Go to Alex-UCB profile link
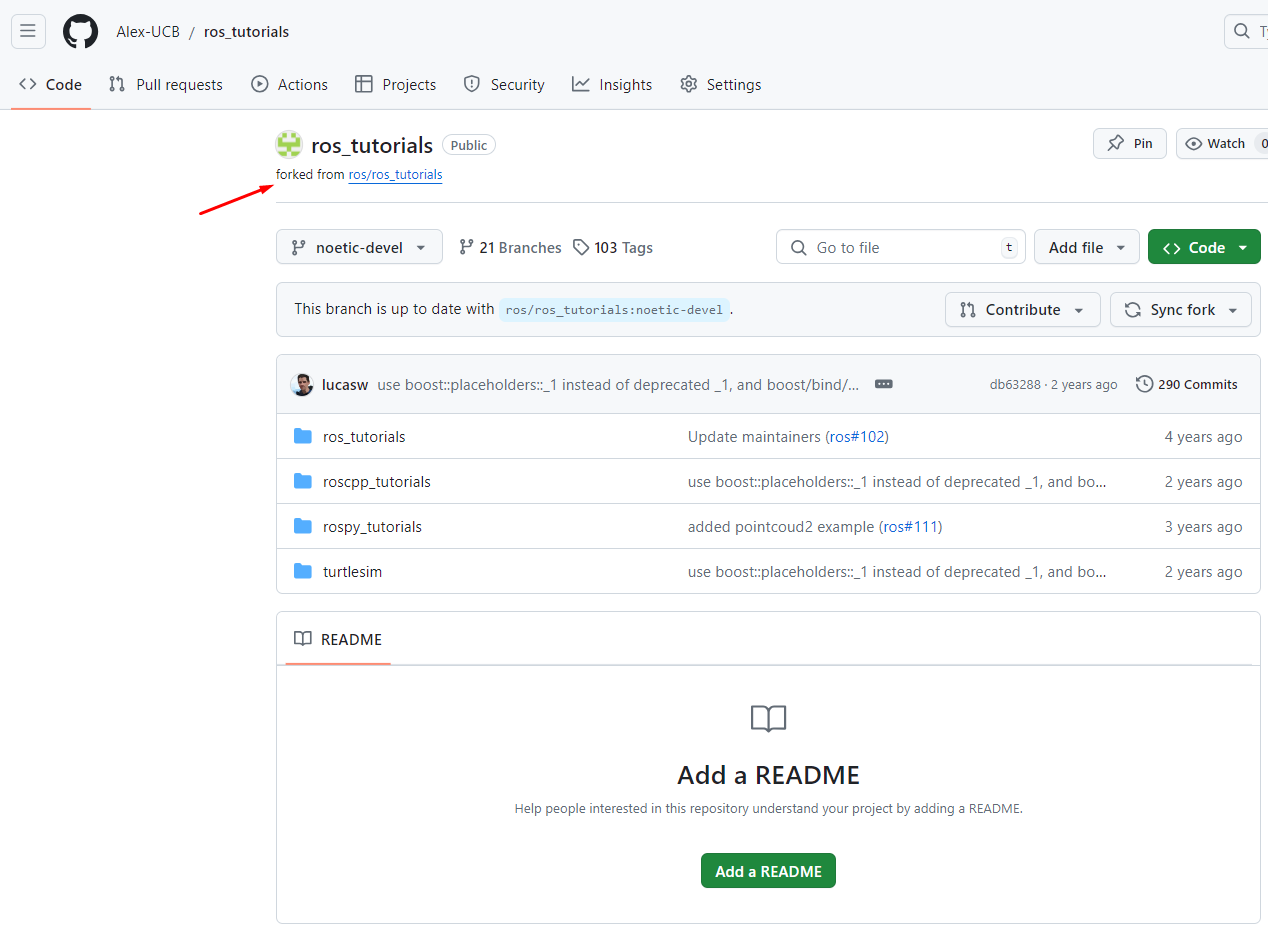1268x933 pixels. coord(148,31)
